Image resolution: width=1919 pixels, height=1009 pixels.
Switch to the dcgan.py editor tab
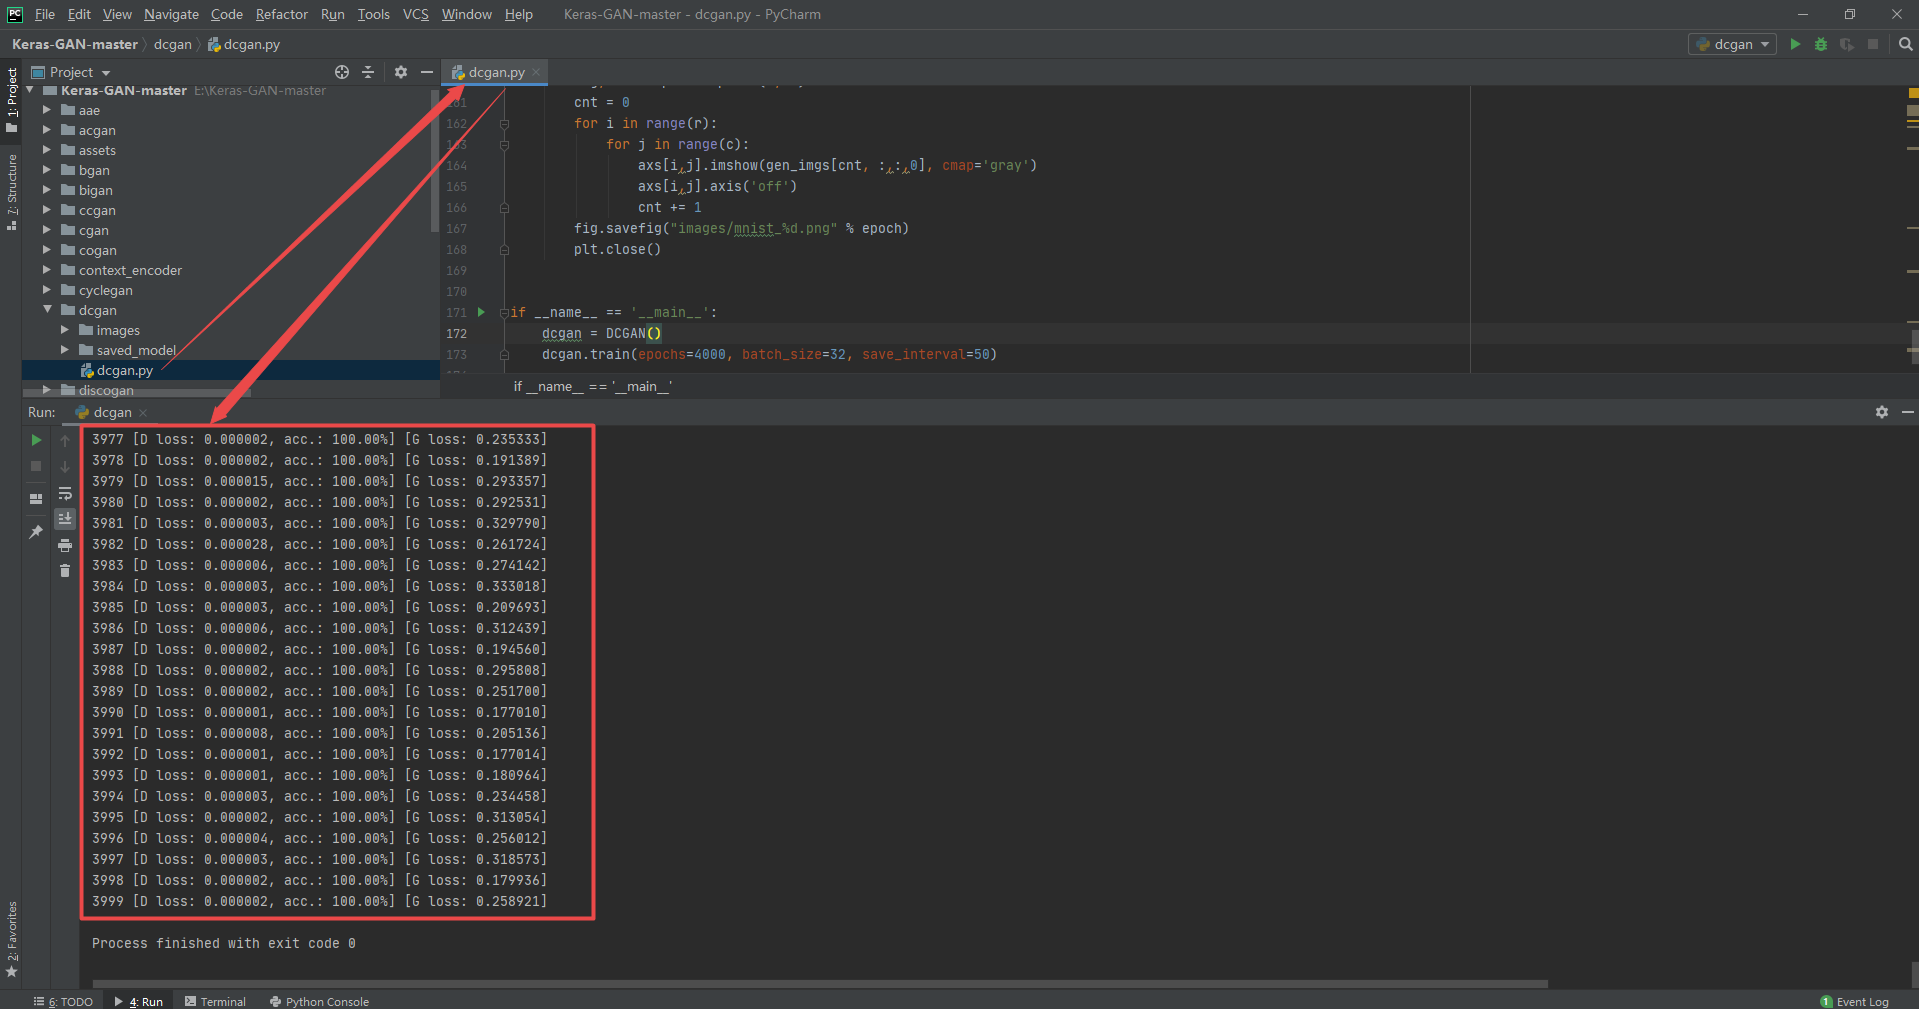[496, 72]
